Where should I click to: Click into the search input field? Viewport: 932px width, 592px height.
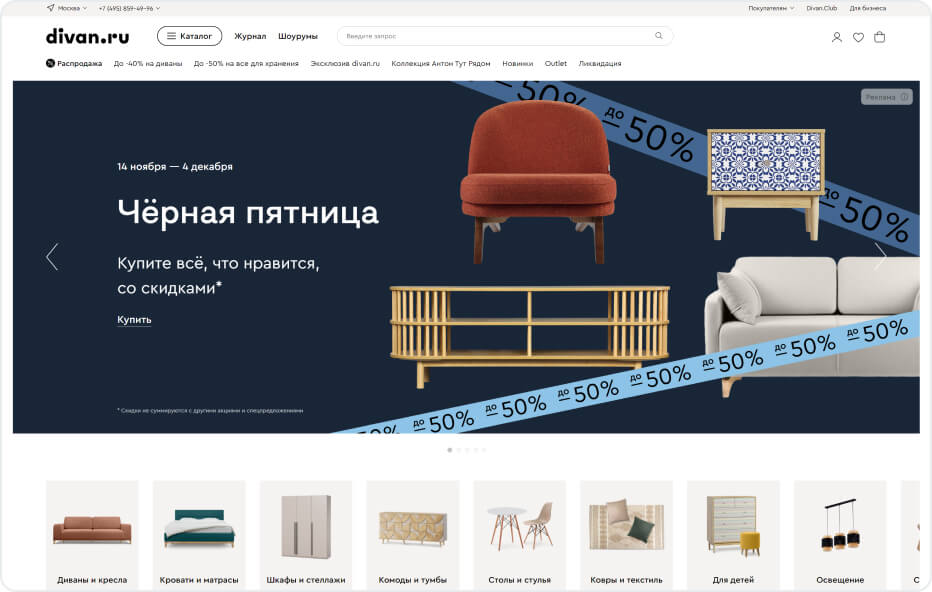[x=495, y=36]
